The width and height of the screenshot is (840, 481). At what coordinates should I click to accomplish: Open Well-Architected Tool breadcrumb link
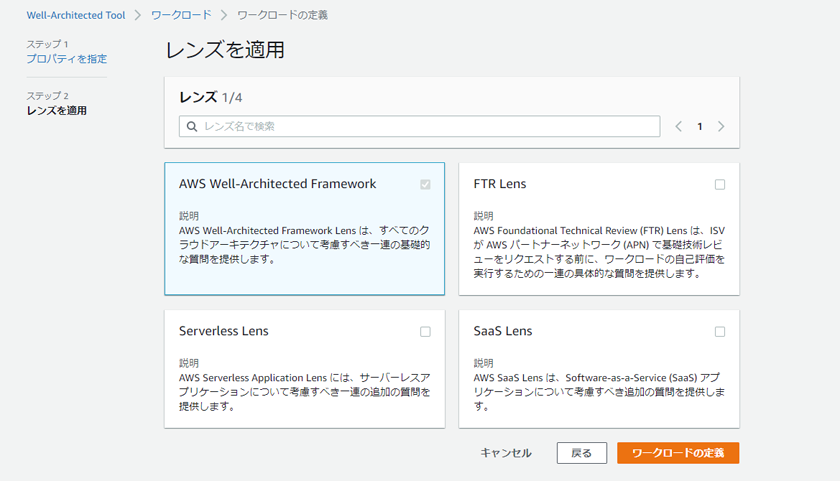76,15
